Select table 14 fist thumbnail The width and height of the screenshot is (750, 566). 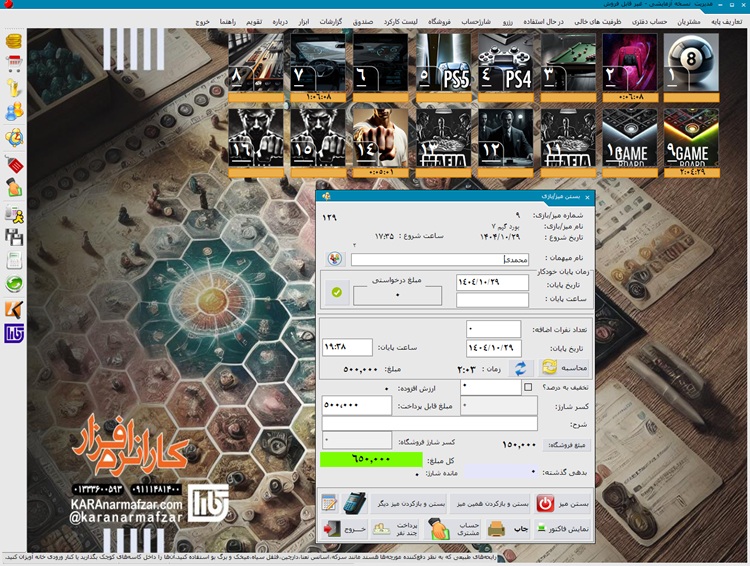[x=380, y=138]
